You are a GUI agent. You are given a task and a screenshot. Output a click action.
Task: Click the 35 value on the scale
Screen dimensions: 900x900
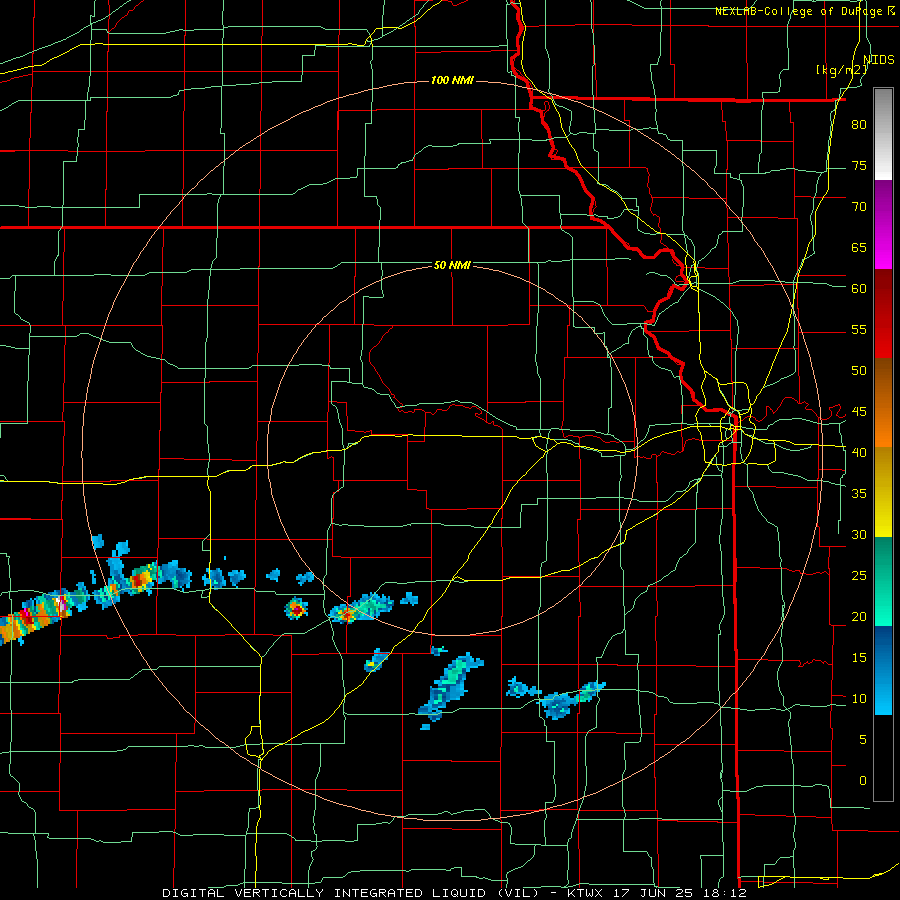click(859, 494)
